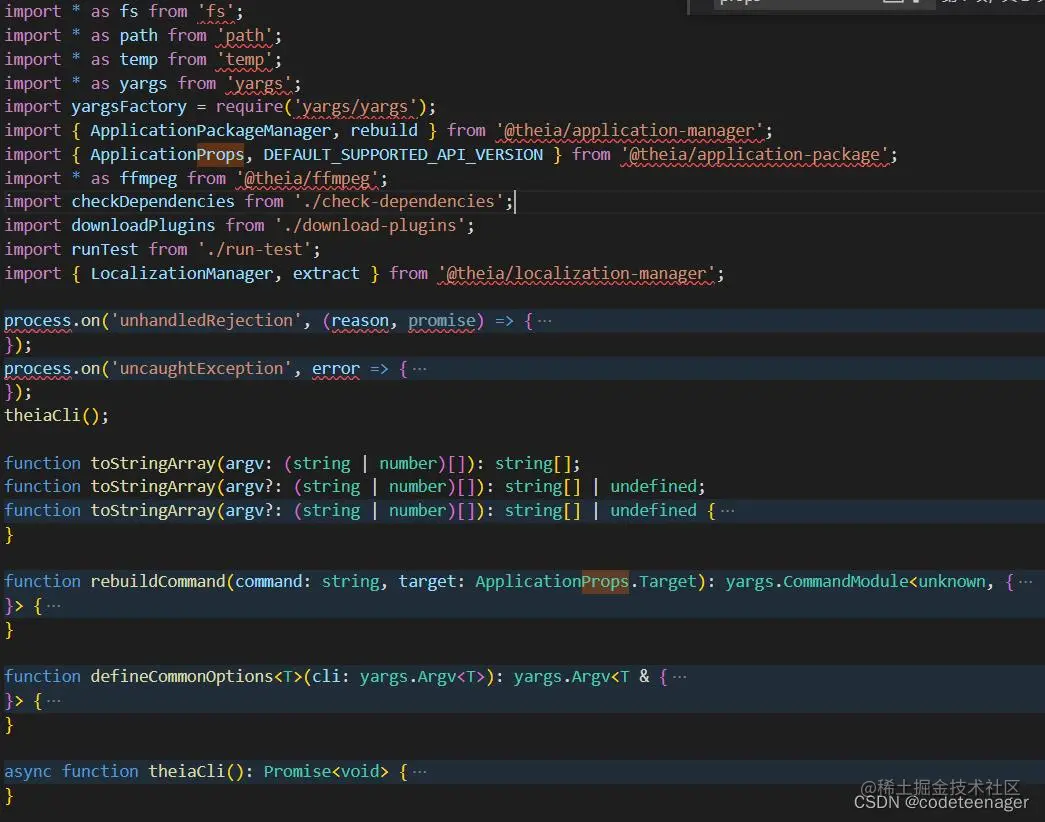Select the checkDependencies import name
The height and width of the screenshot is (822, 1045).
[153, 201]
